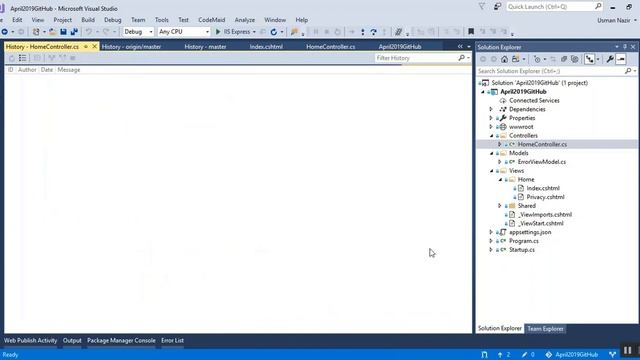Toggle the list view icon in History toolbar
Image resolution: width=640 pixels, height=360 pixels.
click(x=22, y=58)
